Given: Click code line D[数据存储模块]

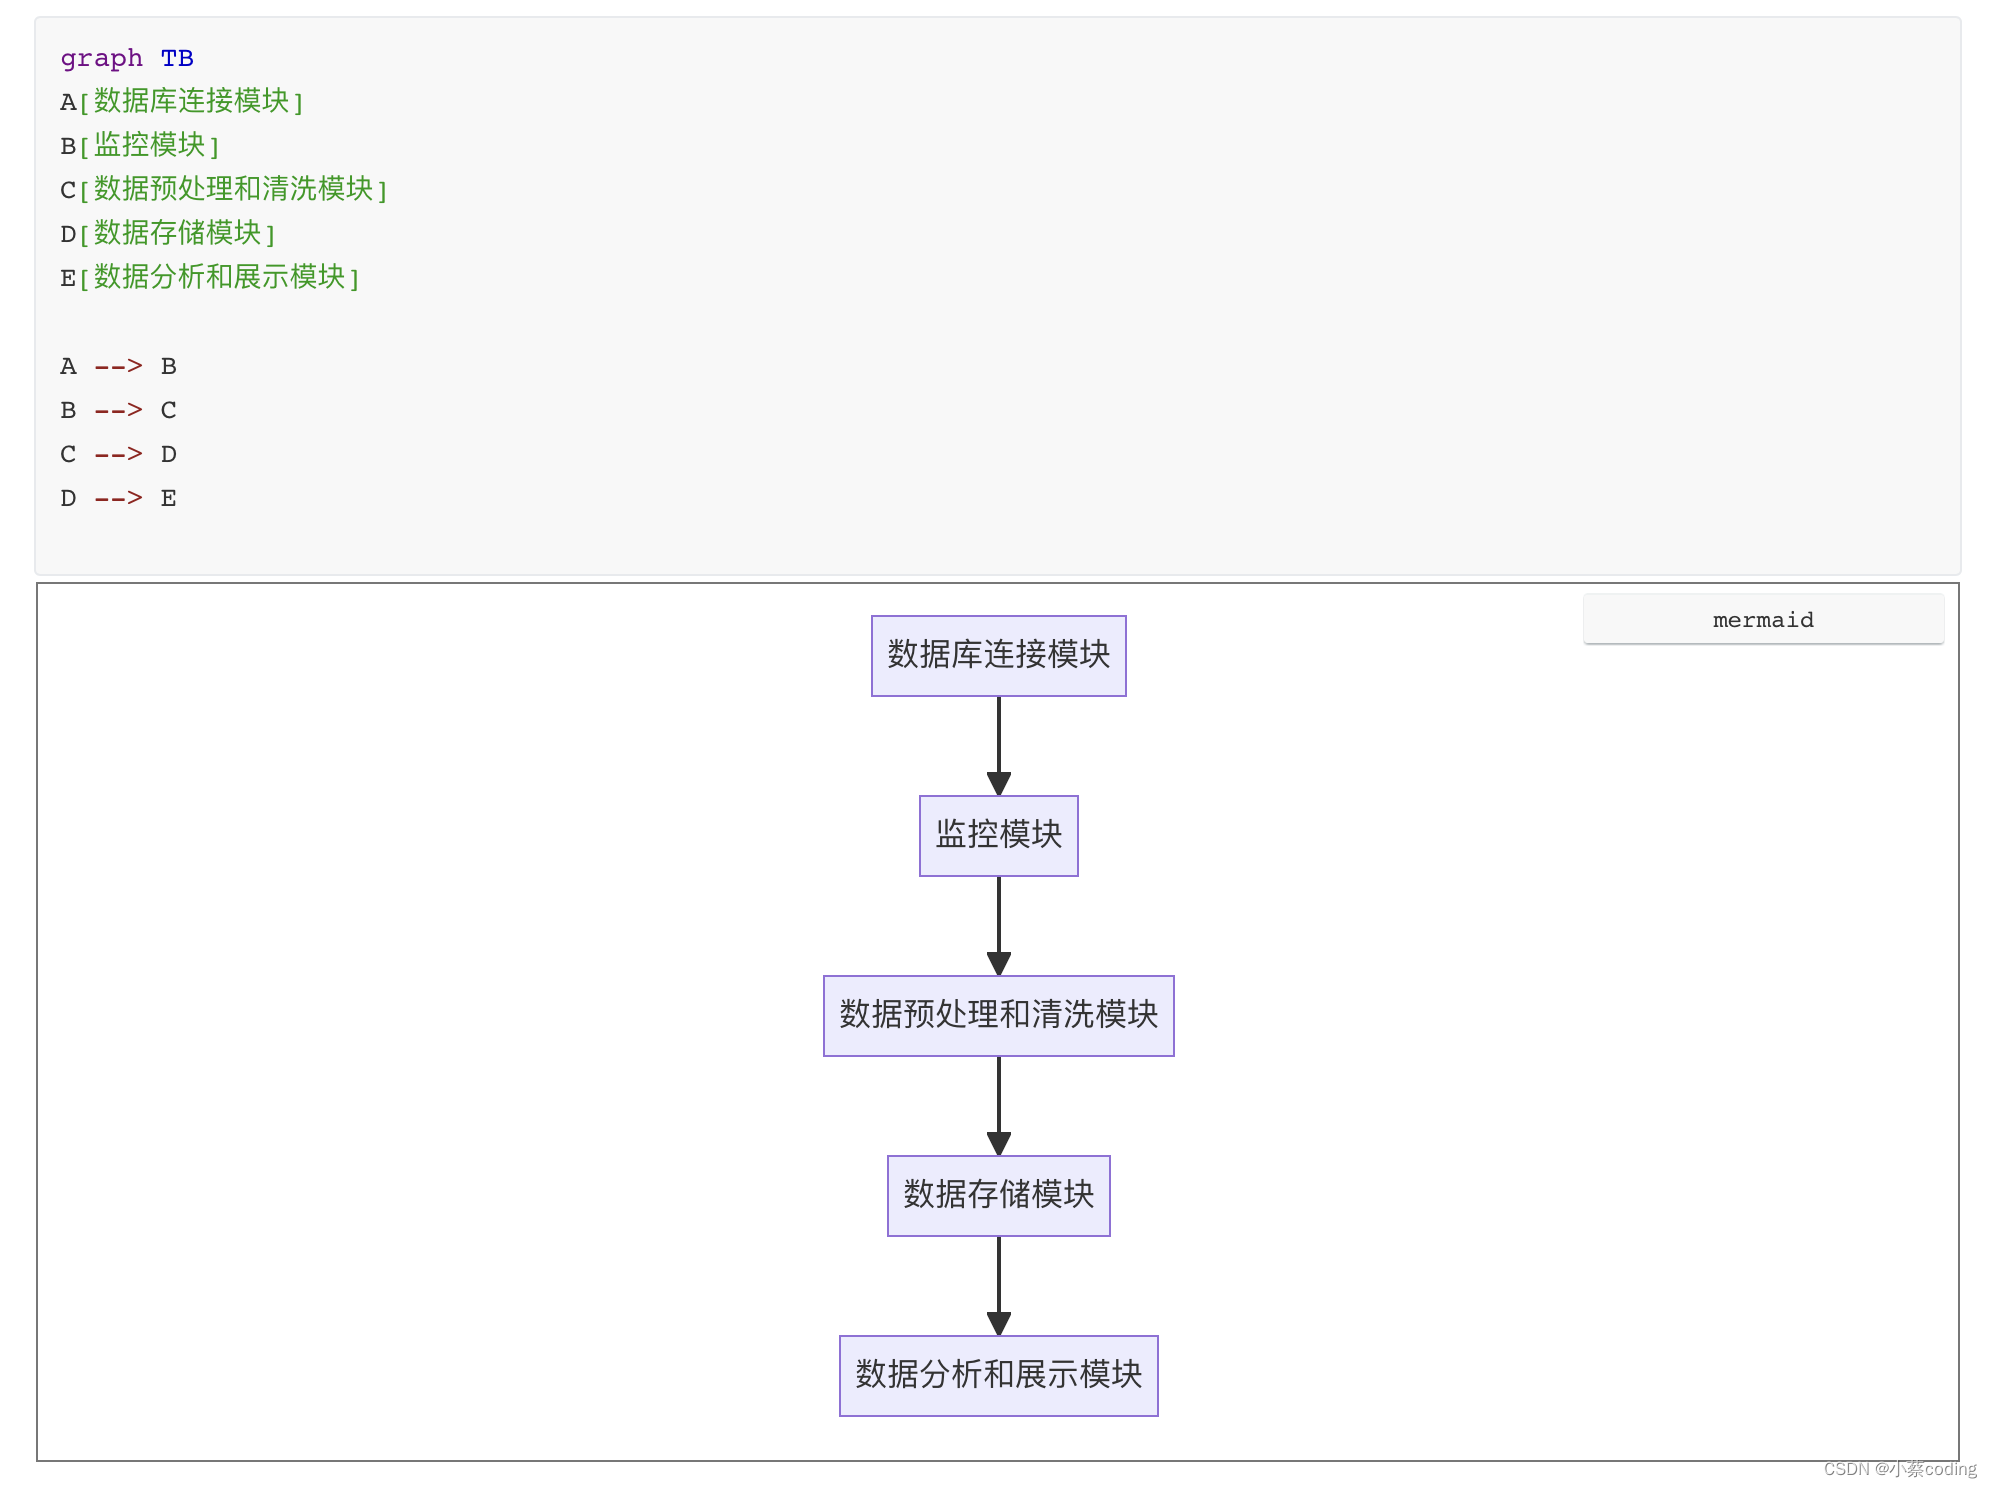Looking at the screenshot, I should tap(167, 233).
